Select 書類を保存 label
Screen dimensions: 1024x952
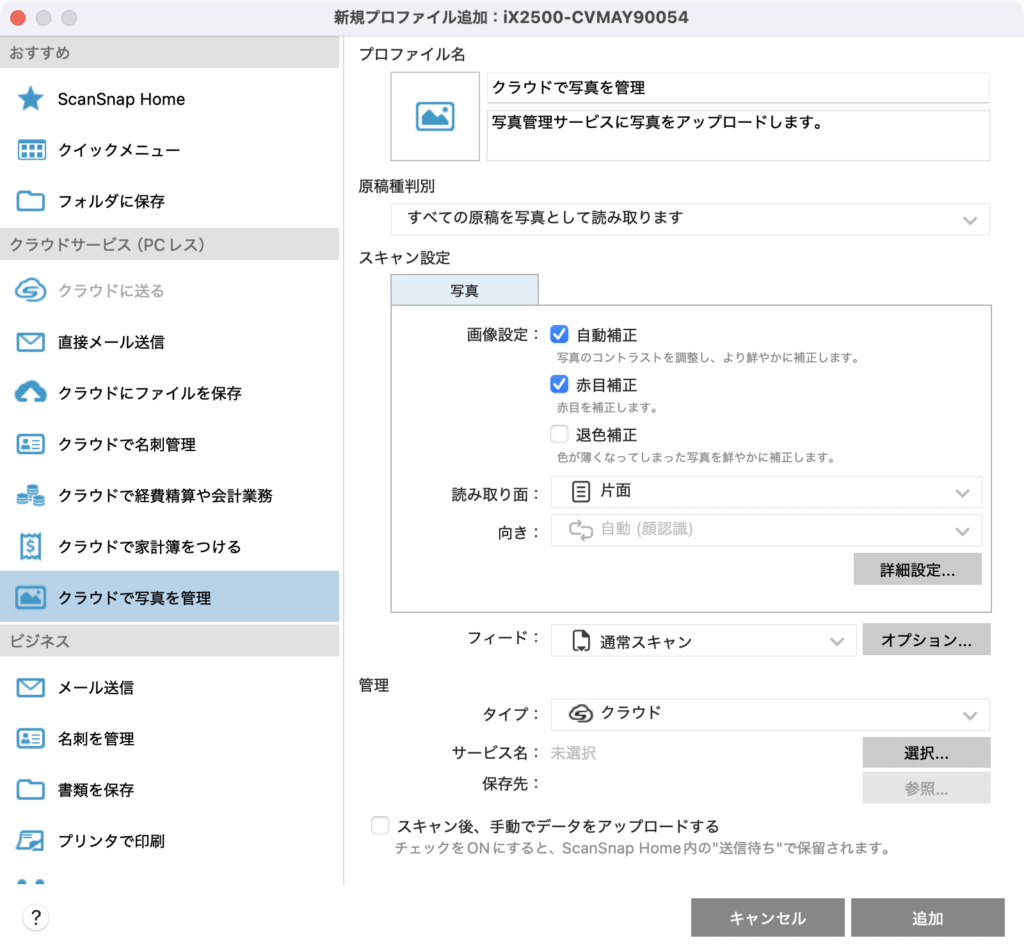click(96, 789)
